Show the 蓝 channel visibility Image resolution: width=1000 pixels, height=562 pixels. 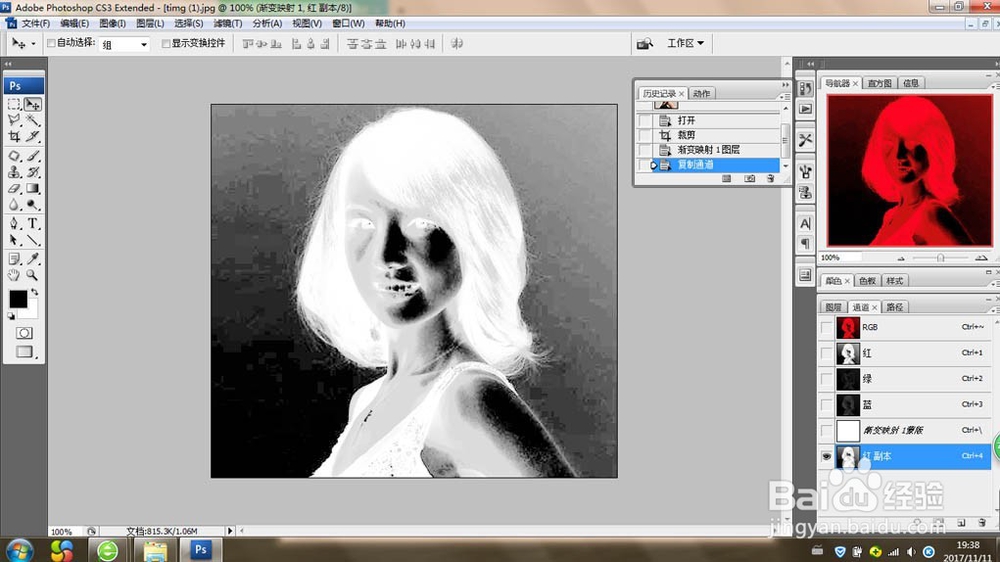[827, 404]
